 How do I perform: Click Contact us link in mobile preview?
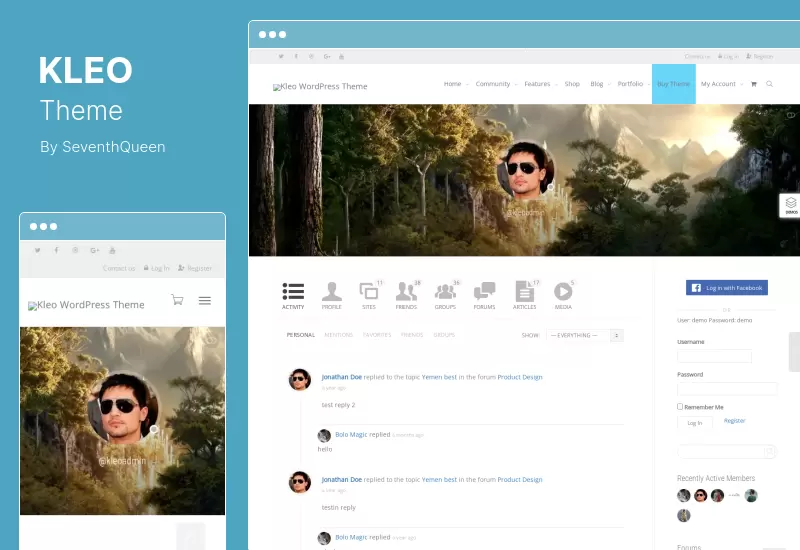pyautogui.click(x=119, y=268)
